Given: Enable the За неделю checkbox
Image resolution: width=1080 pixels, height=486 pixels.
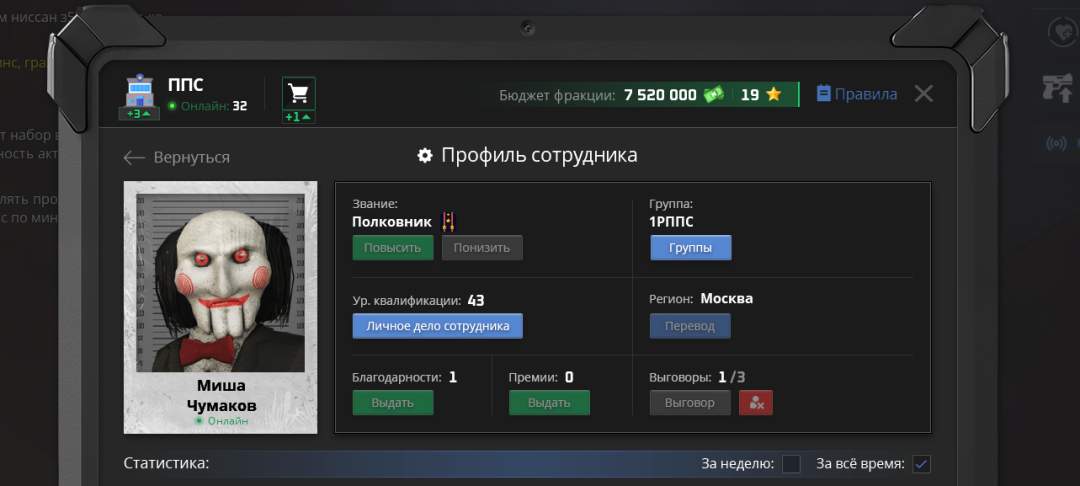Looking at the screenshot, I should click(791, 464).
